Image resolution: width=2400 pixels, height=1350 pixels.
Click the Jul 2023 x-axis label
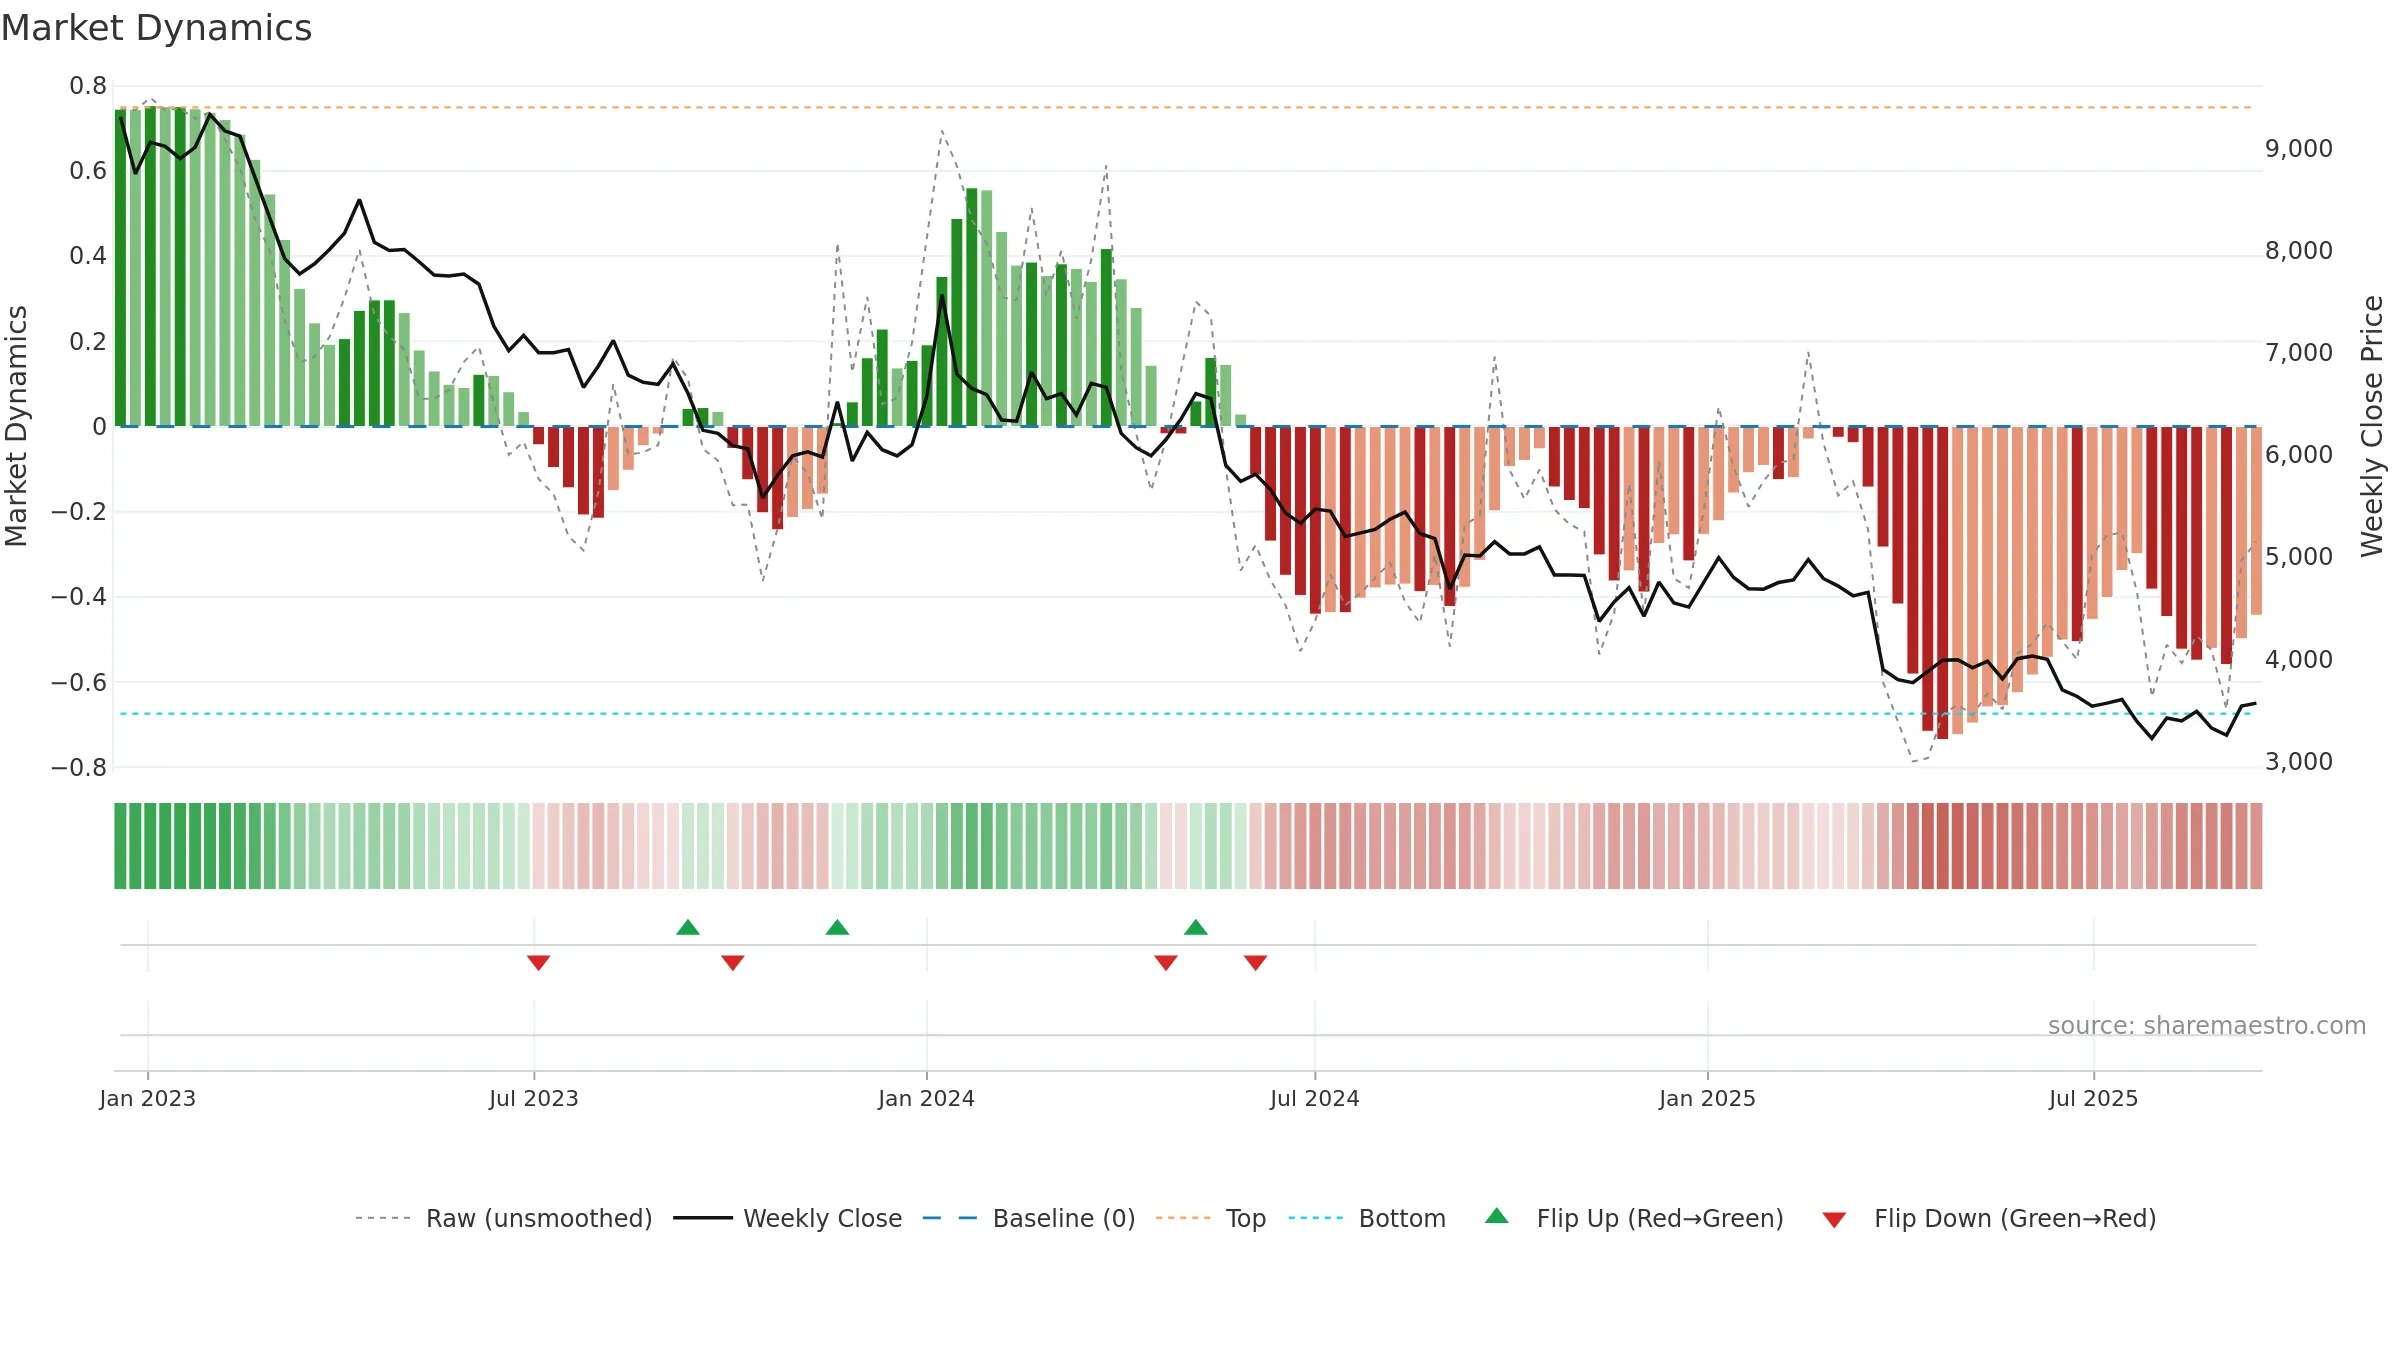(x=534, y=1098)
